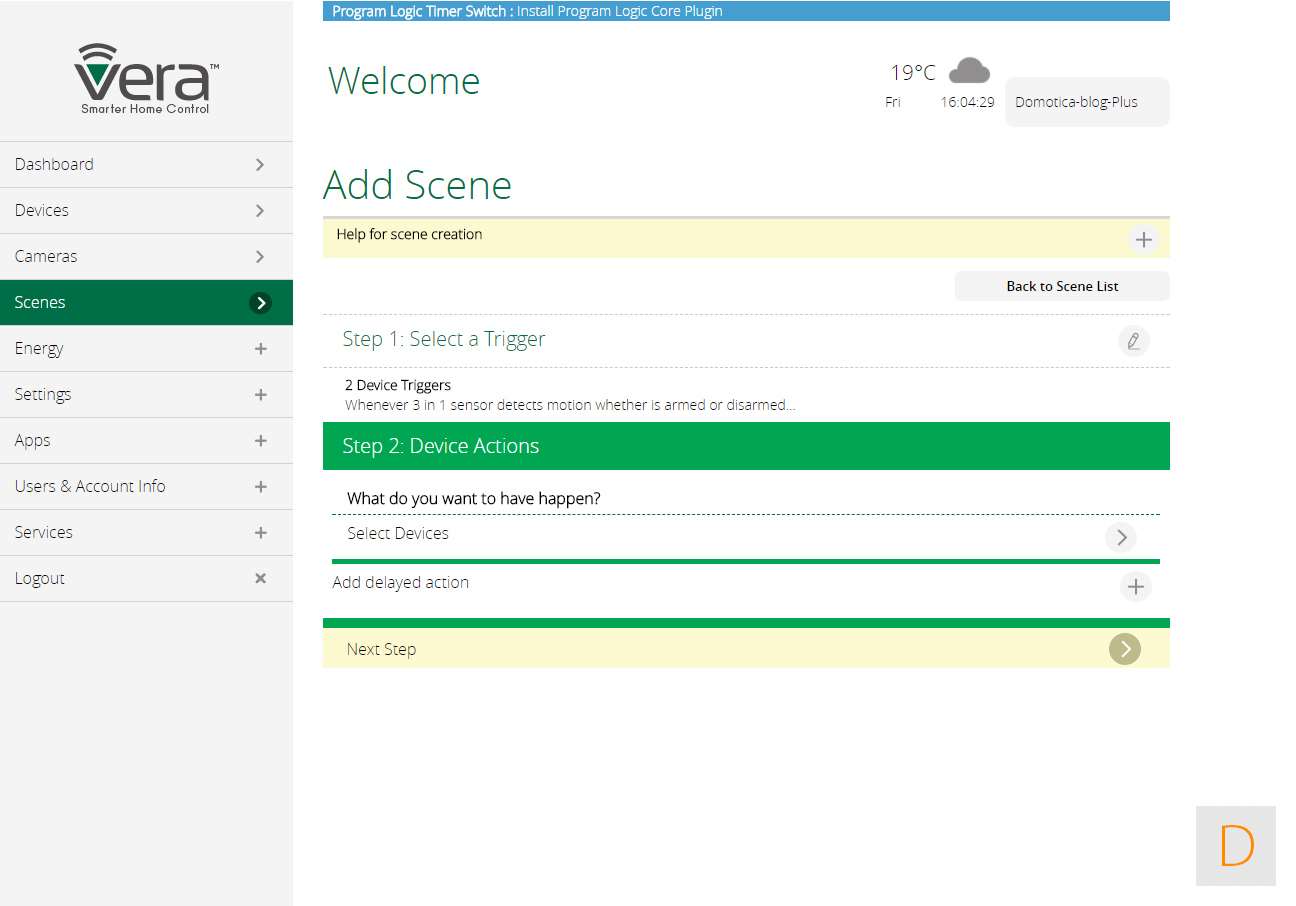Click the Step 2: Device Actions header
The image size is (1296, 906).
coord(745,446)
